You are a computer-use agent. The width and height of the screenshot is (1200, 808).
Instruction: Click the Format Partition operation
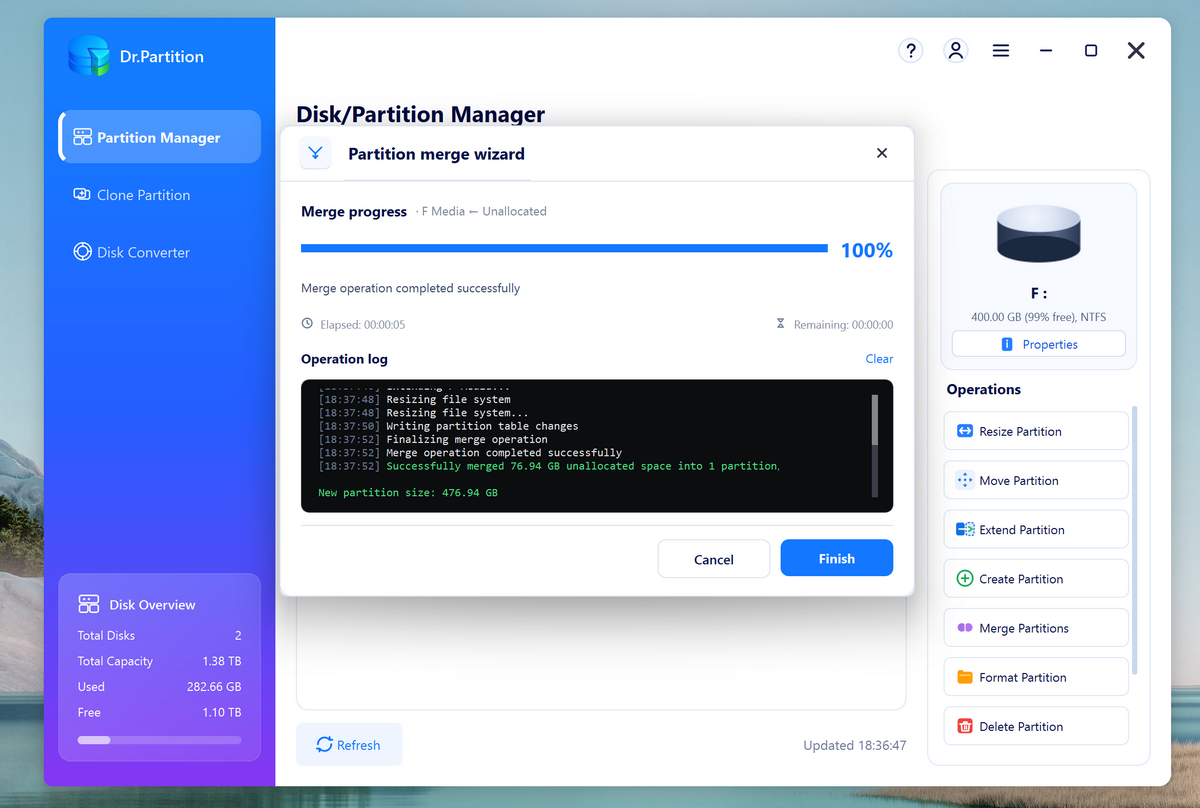1036,677
